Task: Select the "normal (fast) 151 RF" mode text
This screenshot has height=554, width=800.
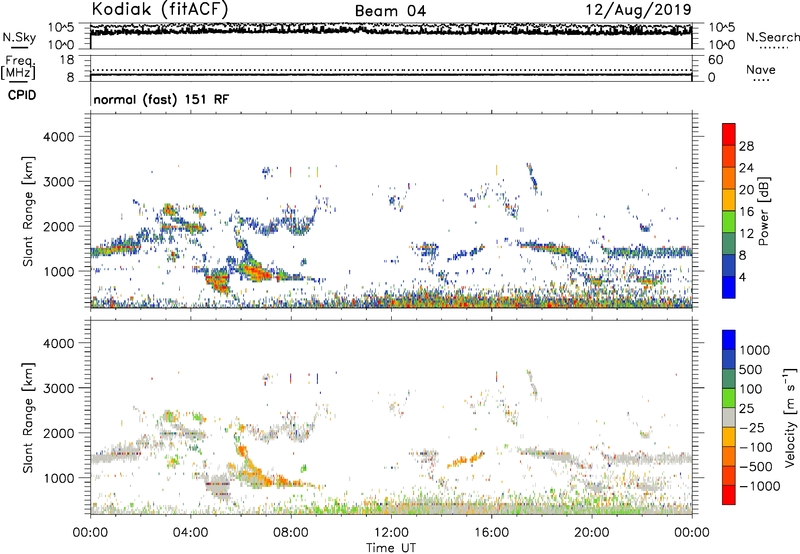Action: point(161,99)
